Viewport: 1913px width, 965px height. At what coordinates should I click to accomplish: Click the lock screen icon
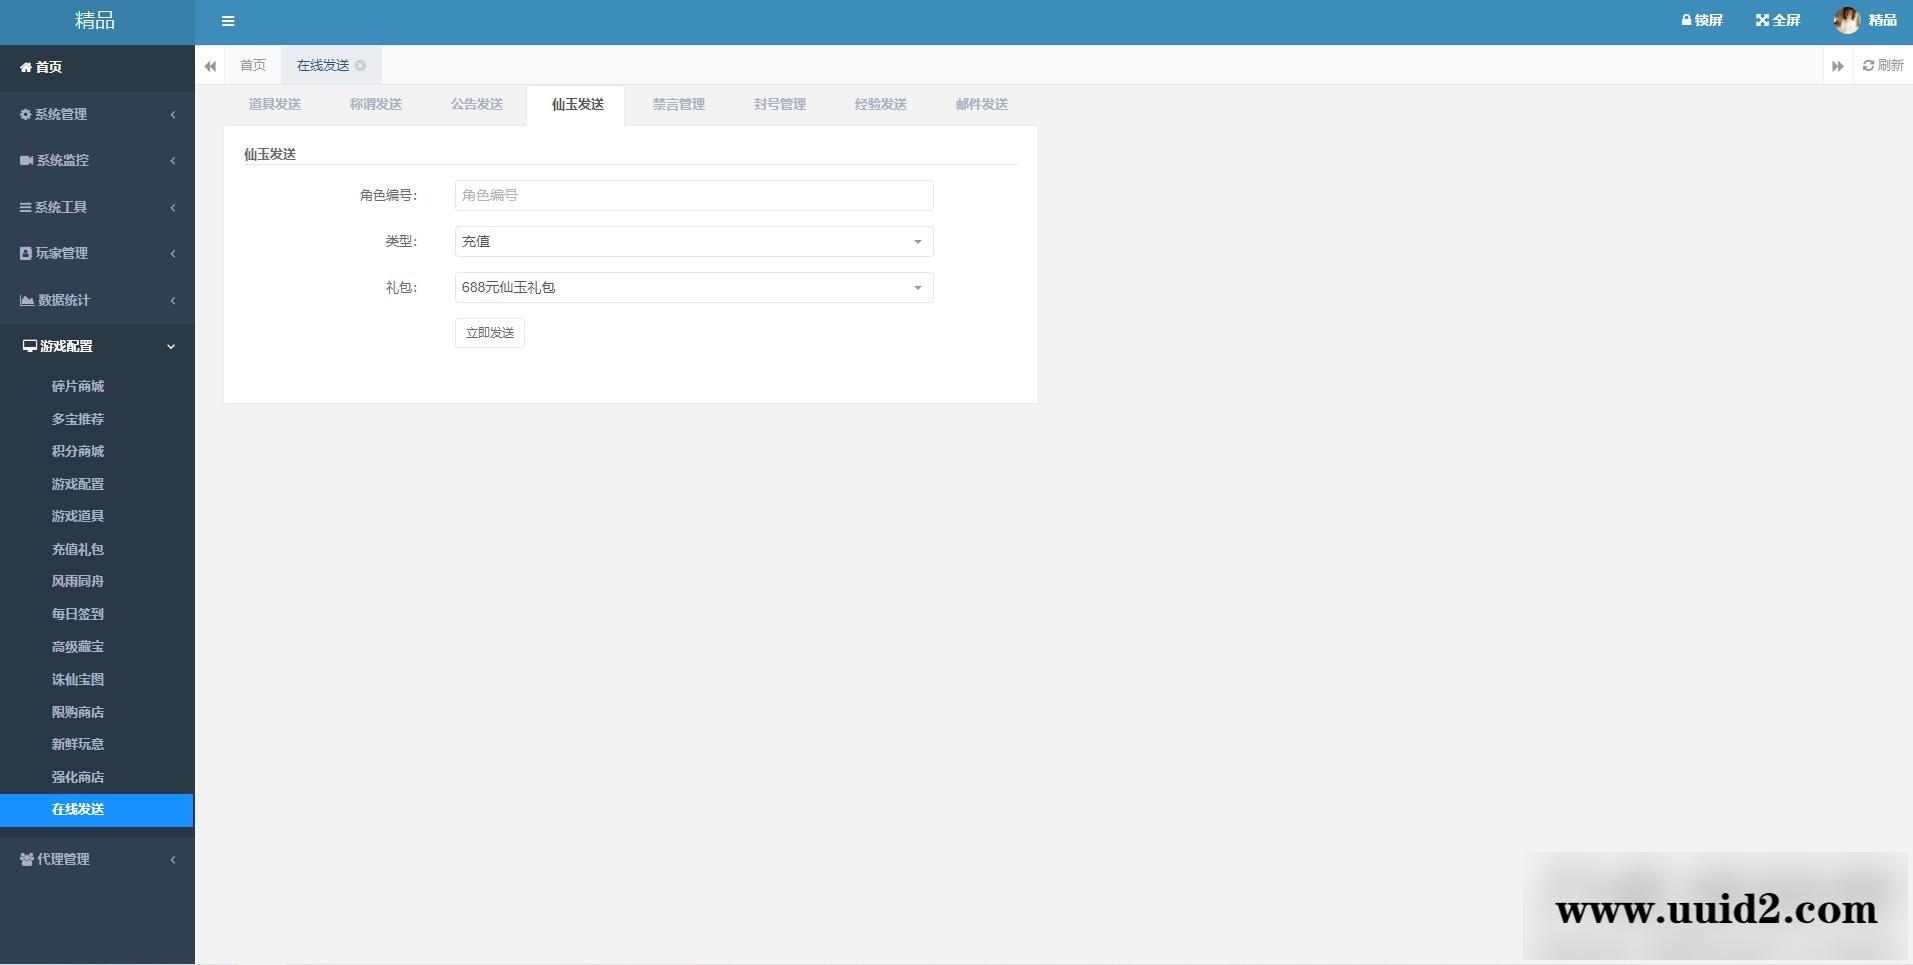tap(1686, 20)
